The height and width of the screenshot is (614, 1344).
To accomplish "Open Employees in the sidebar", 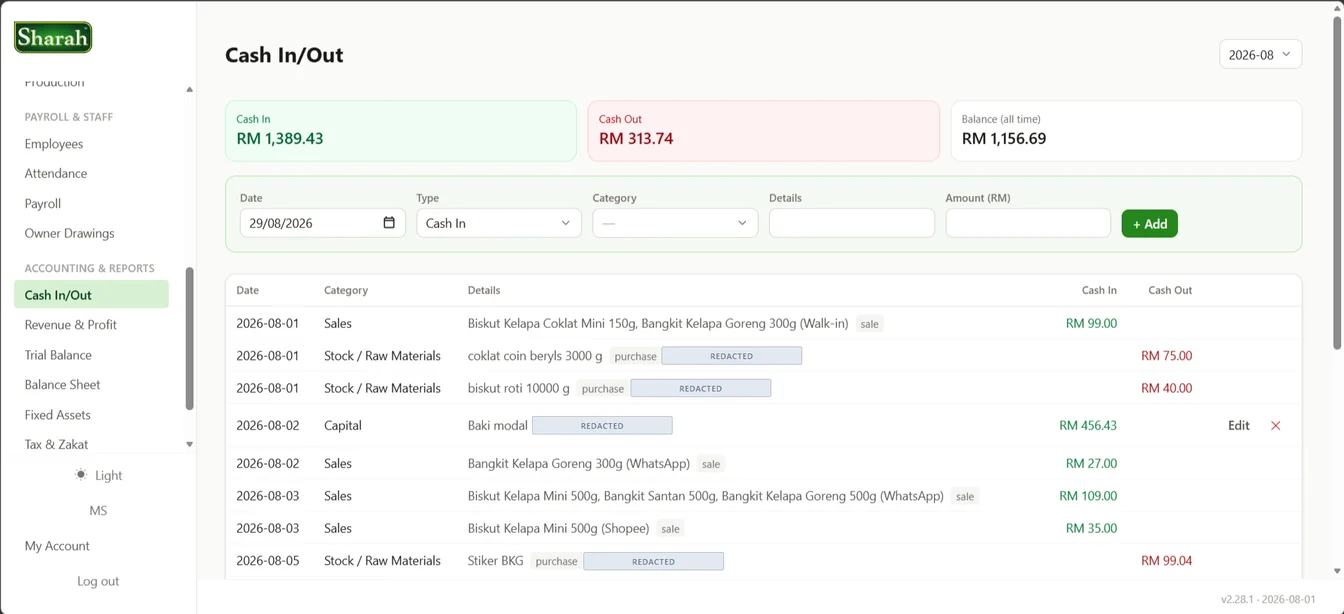I will click(x=54, y=144).
